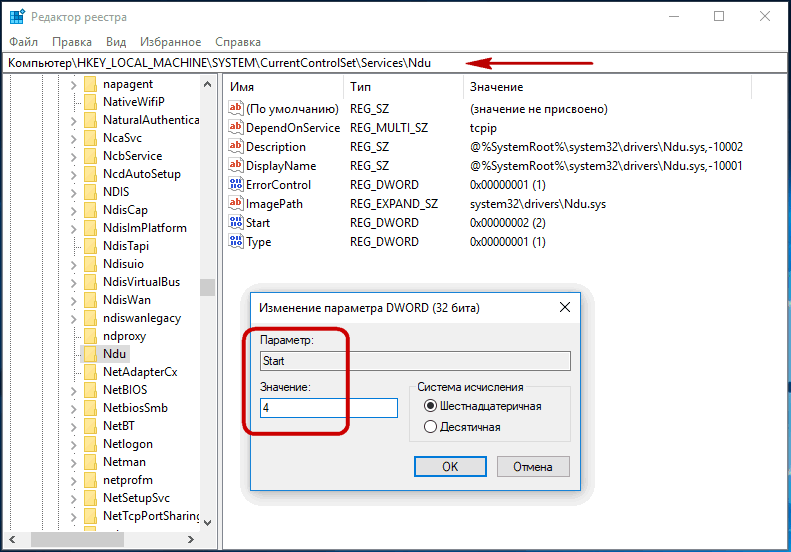Click the tcpip value of DependOnService
Viewport: 791px width, 552px height.
pyautogui.click(x=483, y=128)
